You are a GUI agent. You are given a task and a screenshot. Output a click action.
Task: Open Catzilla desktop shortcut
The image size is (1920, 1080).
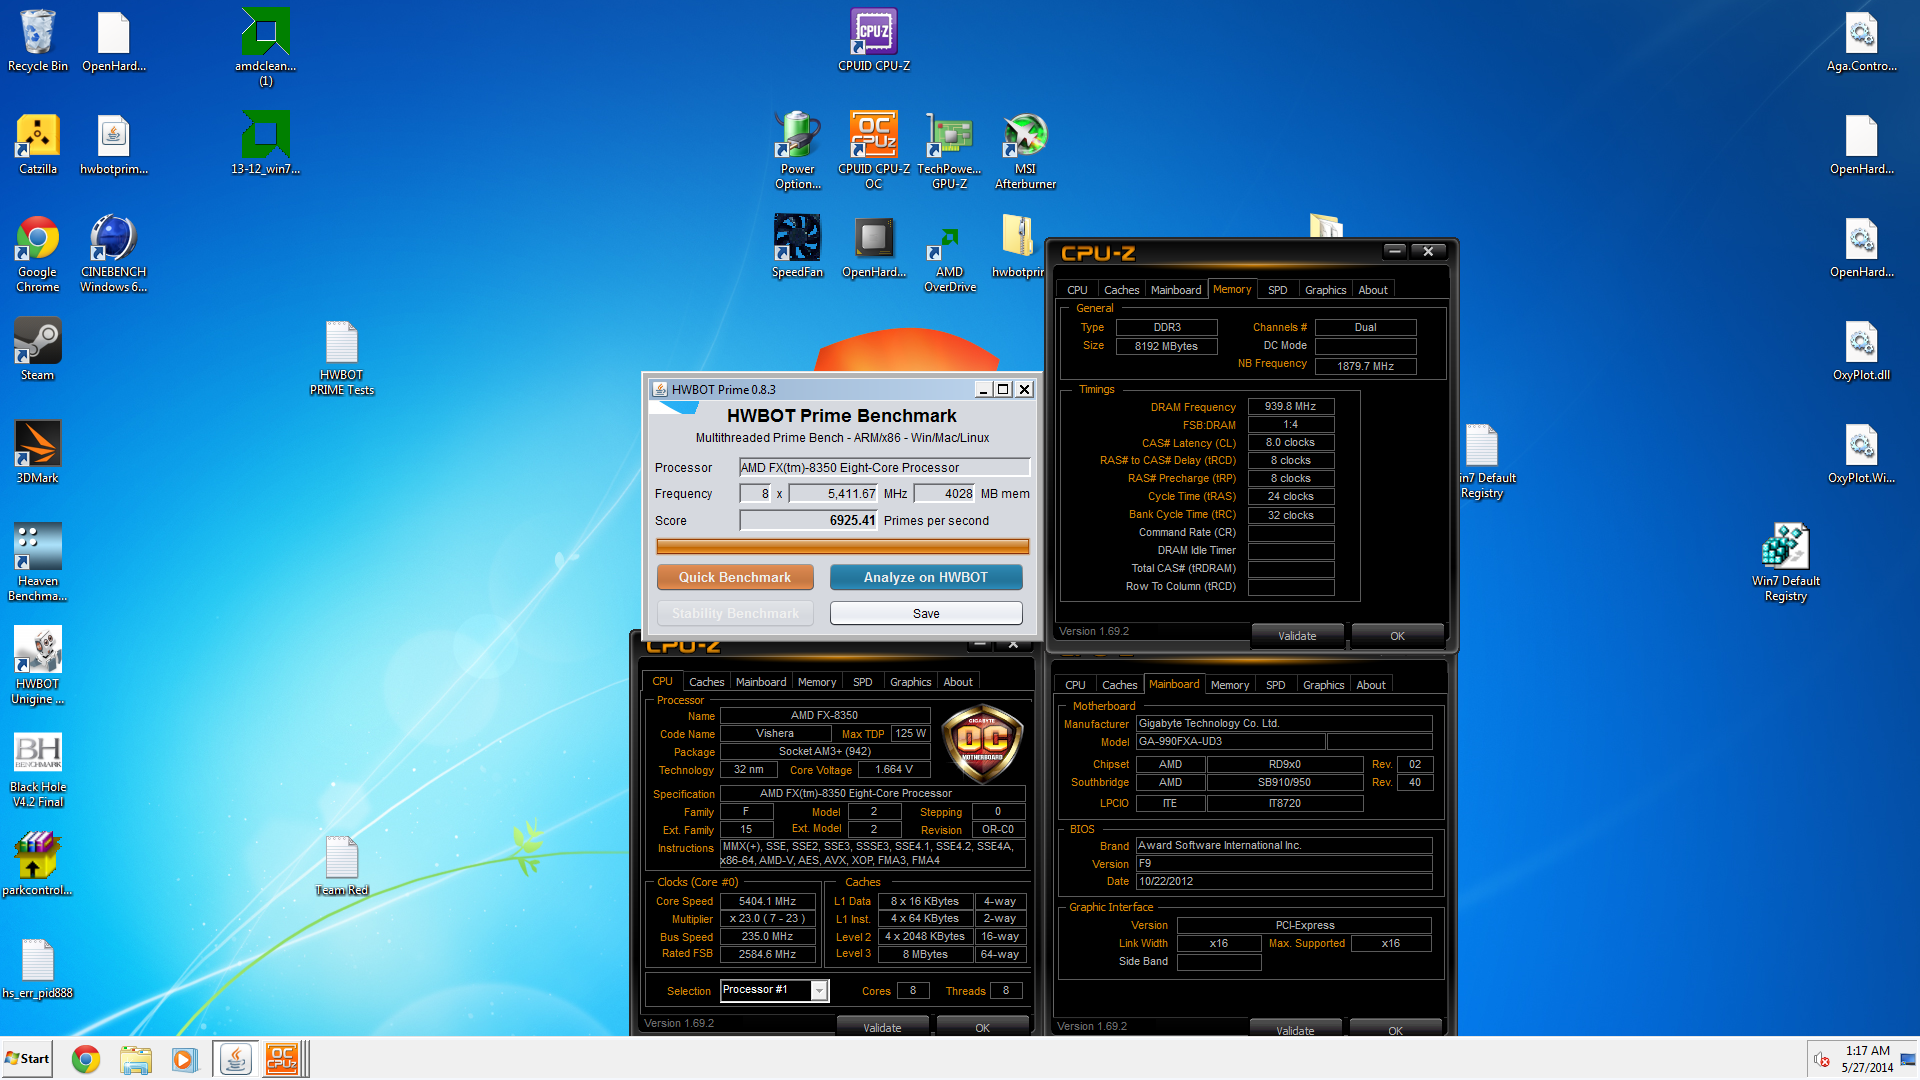[x=37, y=145]
